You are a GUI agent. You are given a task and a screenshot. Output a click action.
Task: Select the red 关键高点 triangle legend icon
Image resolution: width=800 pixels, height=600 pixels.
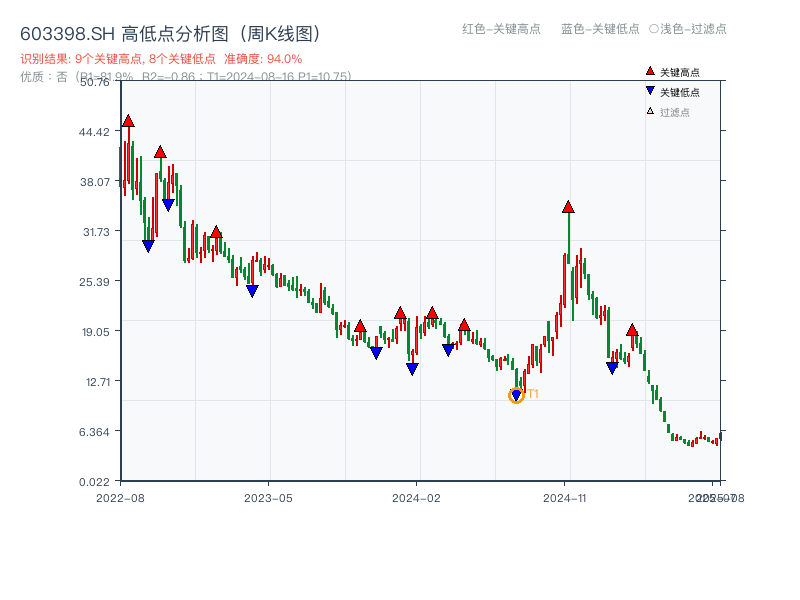click(649, 72)
